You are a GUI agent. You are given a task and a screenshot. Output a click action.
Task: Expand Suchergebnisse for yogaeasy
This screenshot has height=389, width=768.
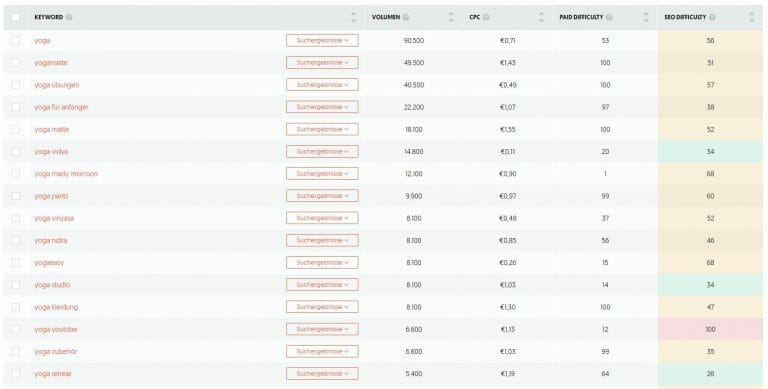322,263
